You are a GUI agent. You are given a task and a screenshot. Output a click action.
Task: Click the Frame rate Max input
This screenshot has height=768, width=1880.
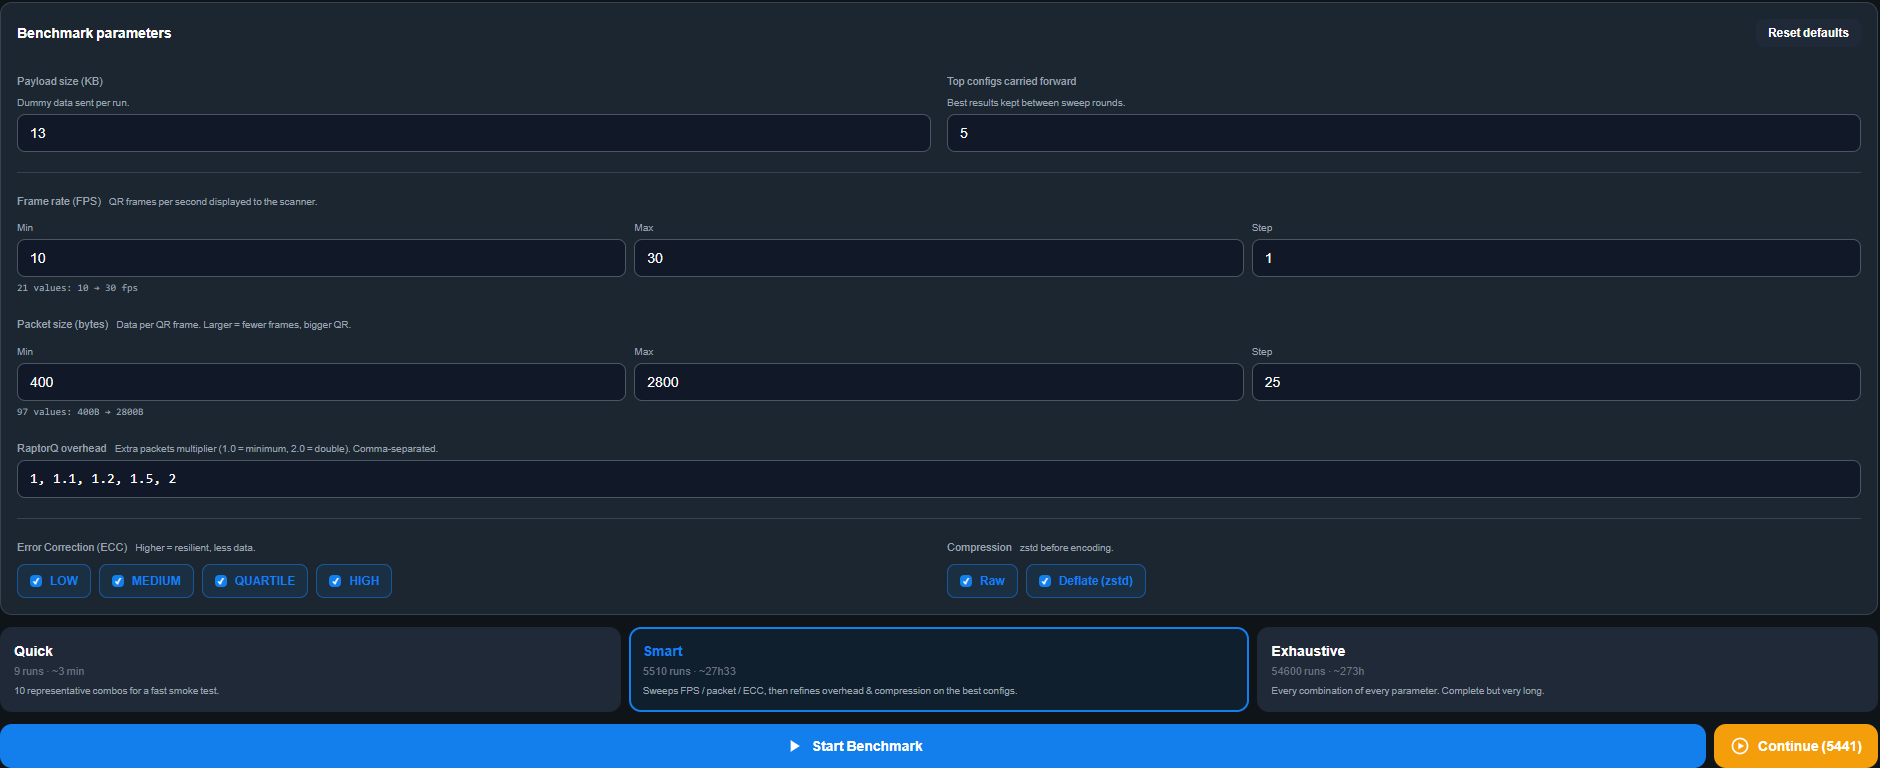[939, 258]
